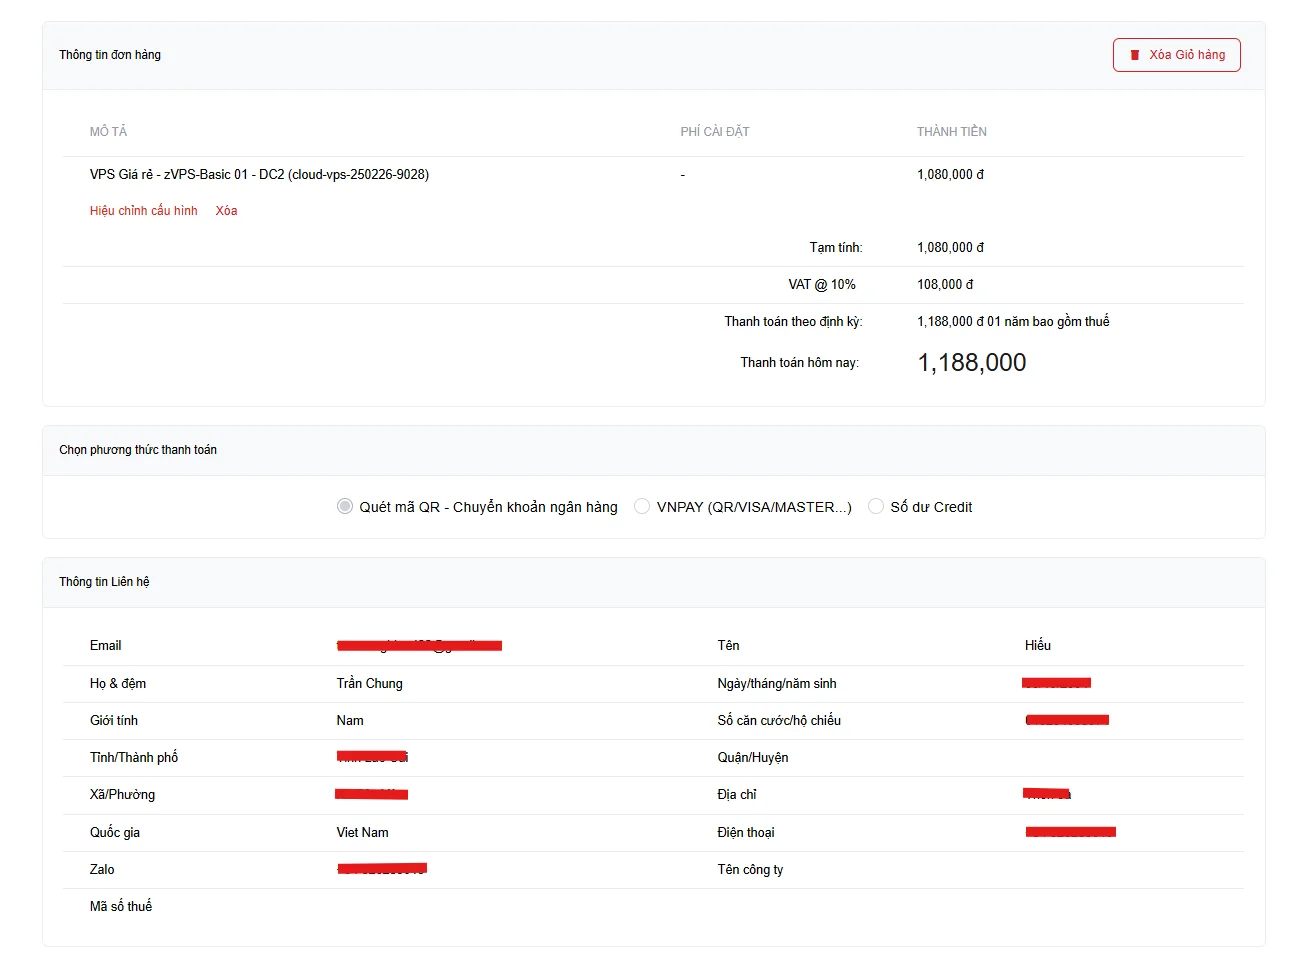Select Quét mã QR bank transfer option
The height and width of the screenshot is (958, 1306).
click(x=345, y=507)
